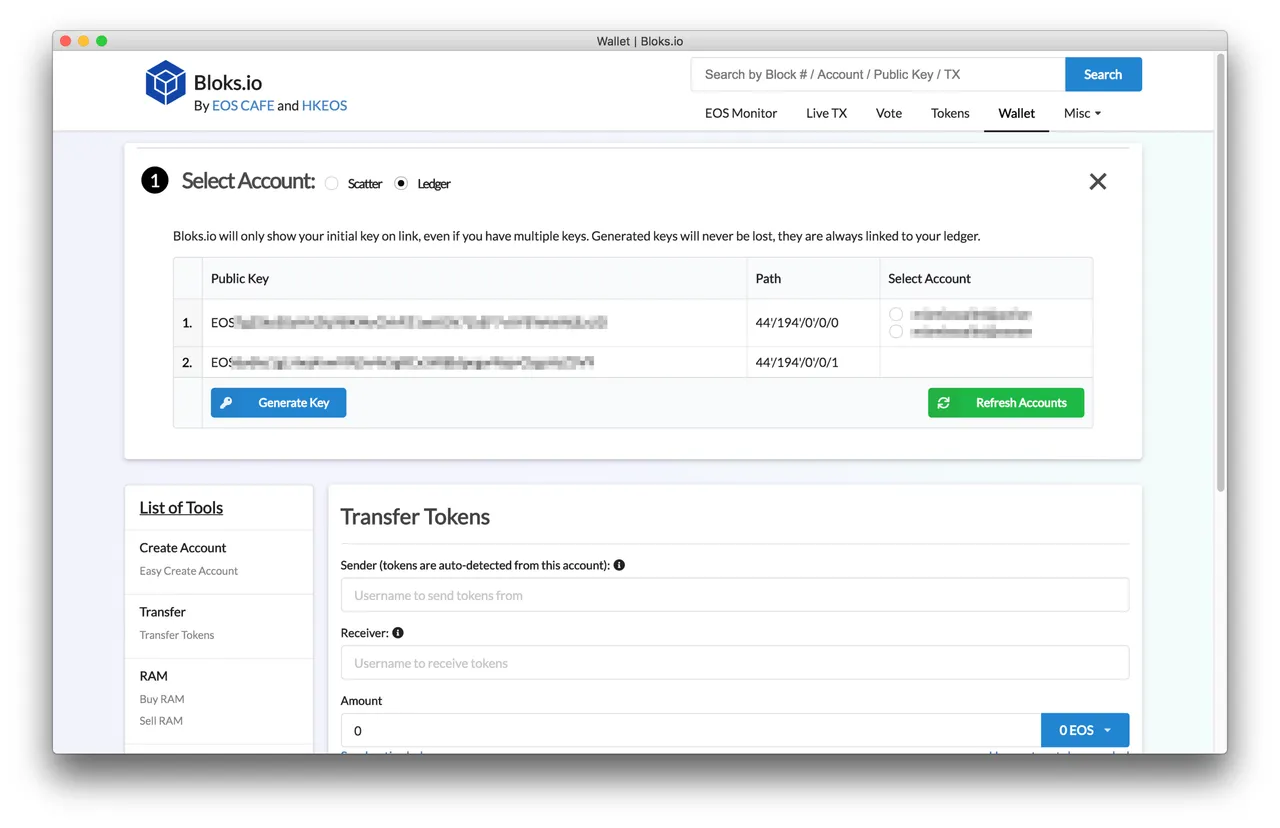Open the Misc dropdown menu

pos(1082,113)
